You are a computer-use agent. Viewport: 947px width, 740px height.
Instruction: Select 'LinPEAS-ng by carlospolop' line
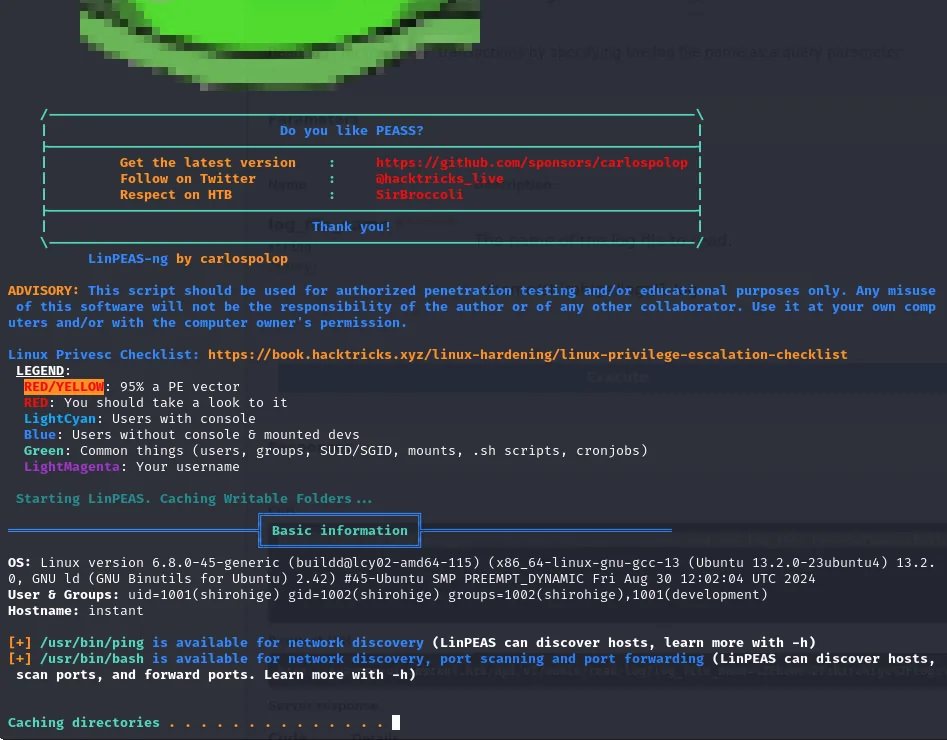(x=188, y=259)
